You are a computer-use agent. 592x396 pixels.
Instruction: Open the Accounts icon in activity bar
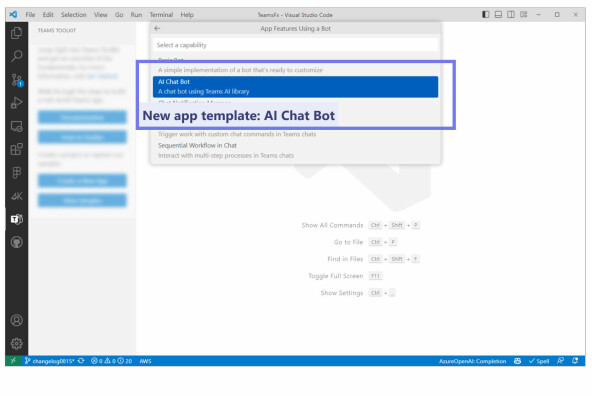[x=16, y=320]
